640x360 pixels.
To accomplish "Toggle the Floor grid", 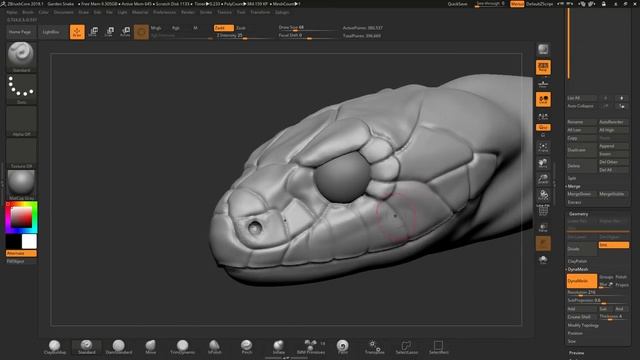I will pos(543,84).
